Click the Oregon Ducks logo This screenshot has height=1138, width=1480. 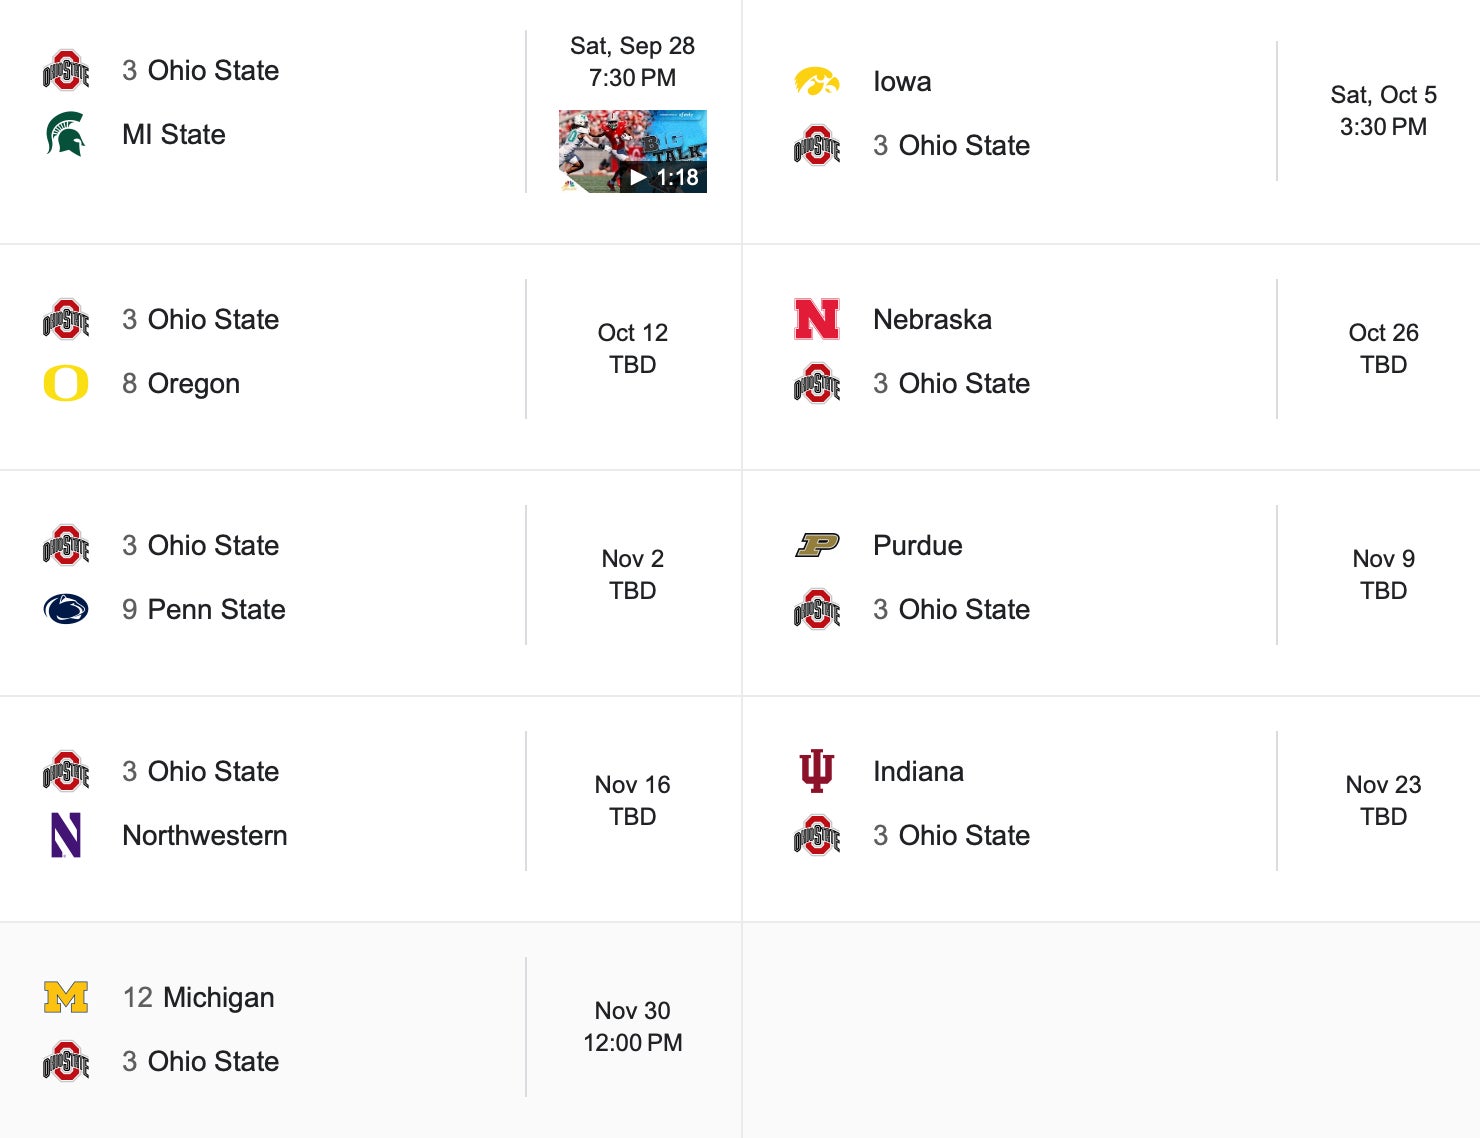point(66,383)
